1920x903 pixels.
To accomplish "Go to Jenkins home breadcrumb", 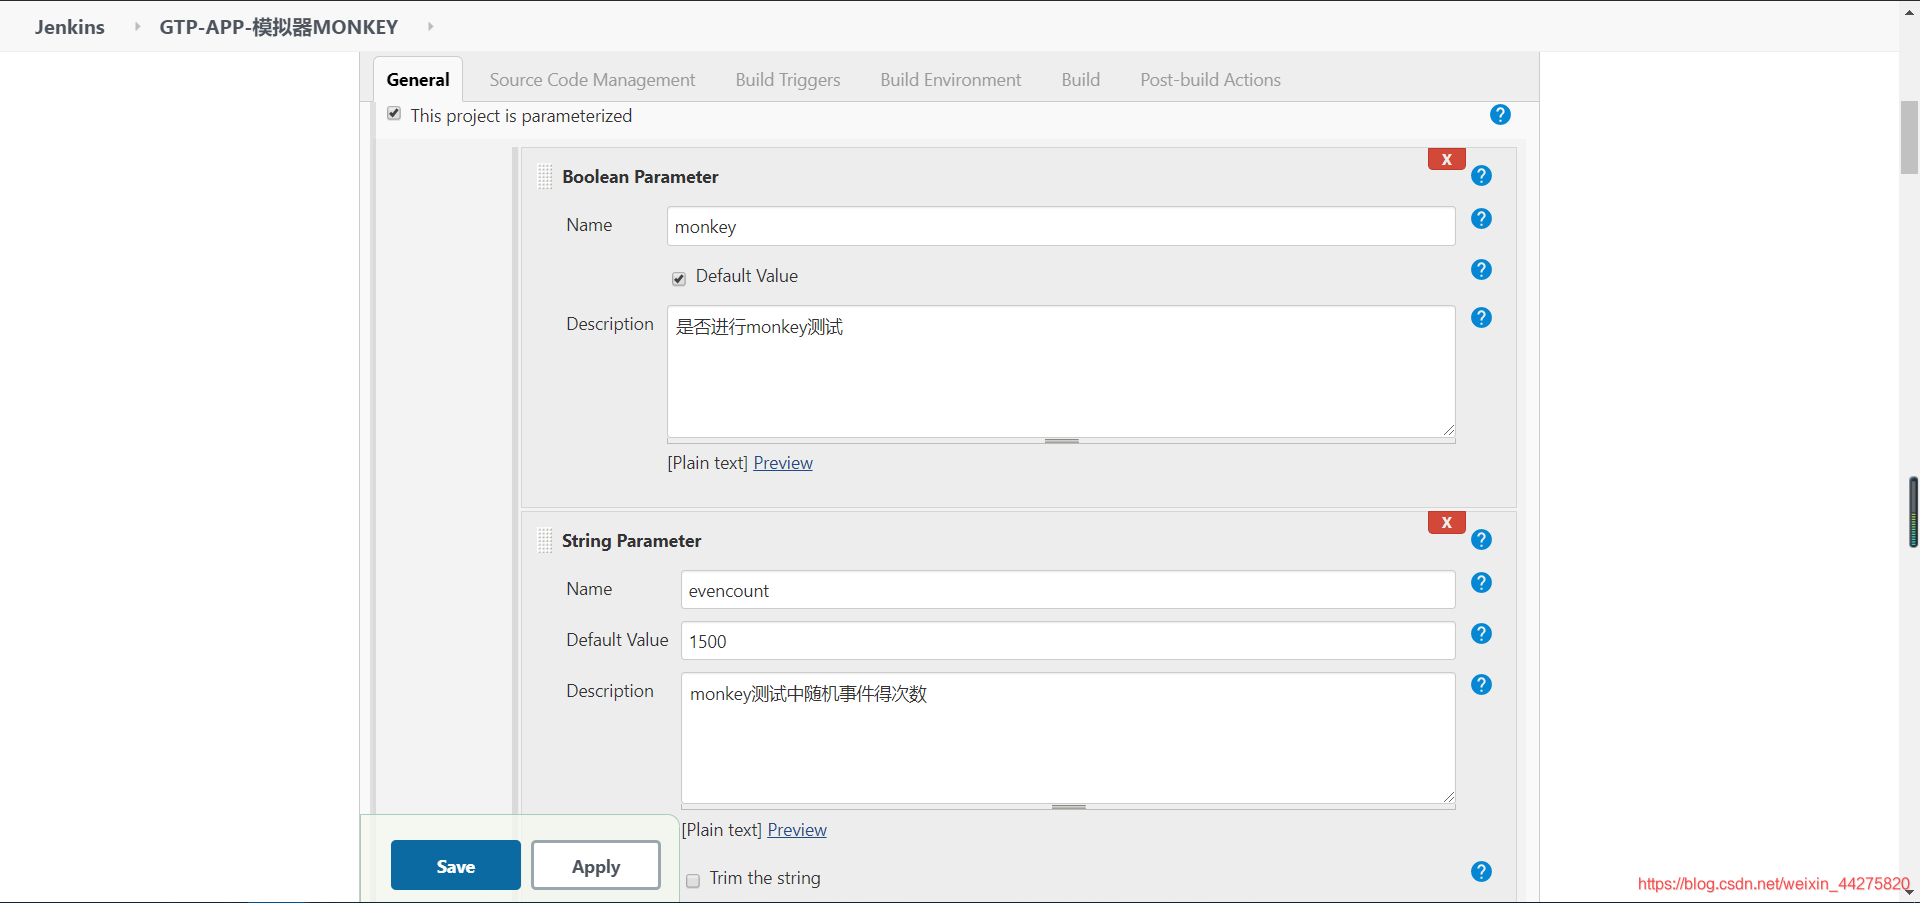I will pos(70,27).
